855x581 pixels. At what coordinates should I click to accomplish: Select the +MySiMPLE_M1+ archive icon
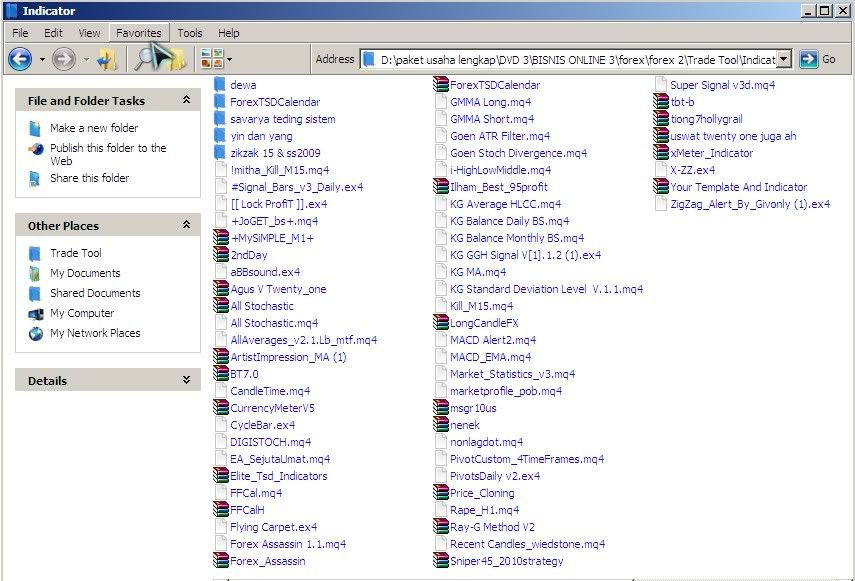221,238
